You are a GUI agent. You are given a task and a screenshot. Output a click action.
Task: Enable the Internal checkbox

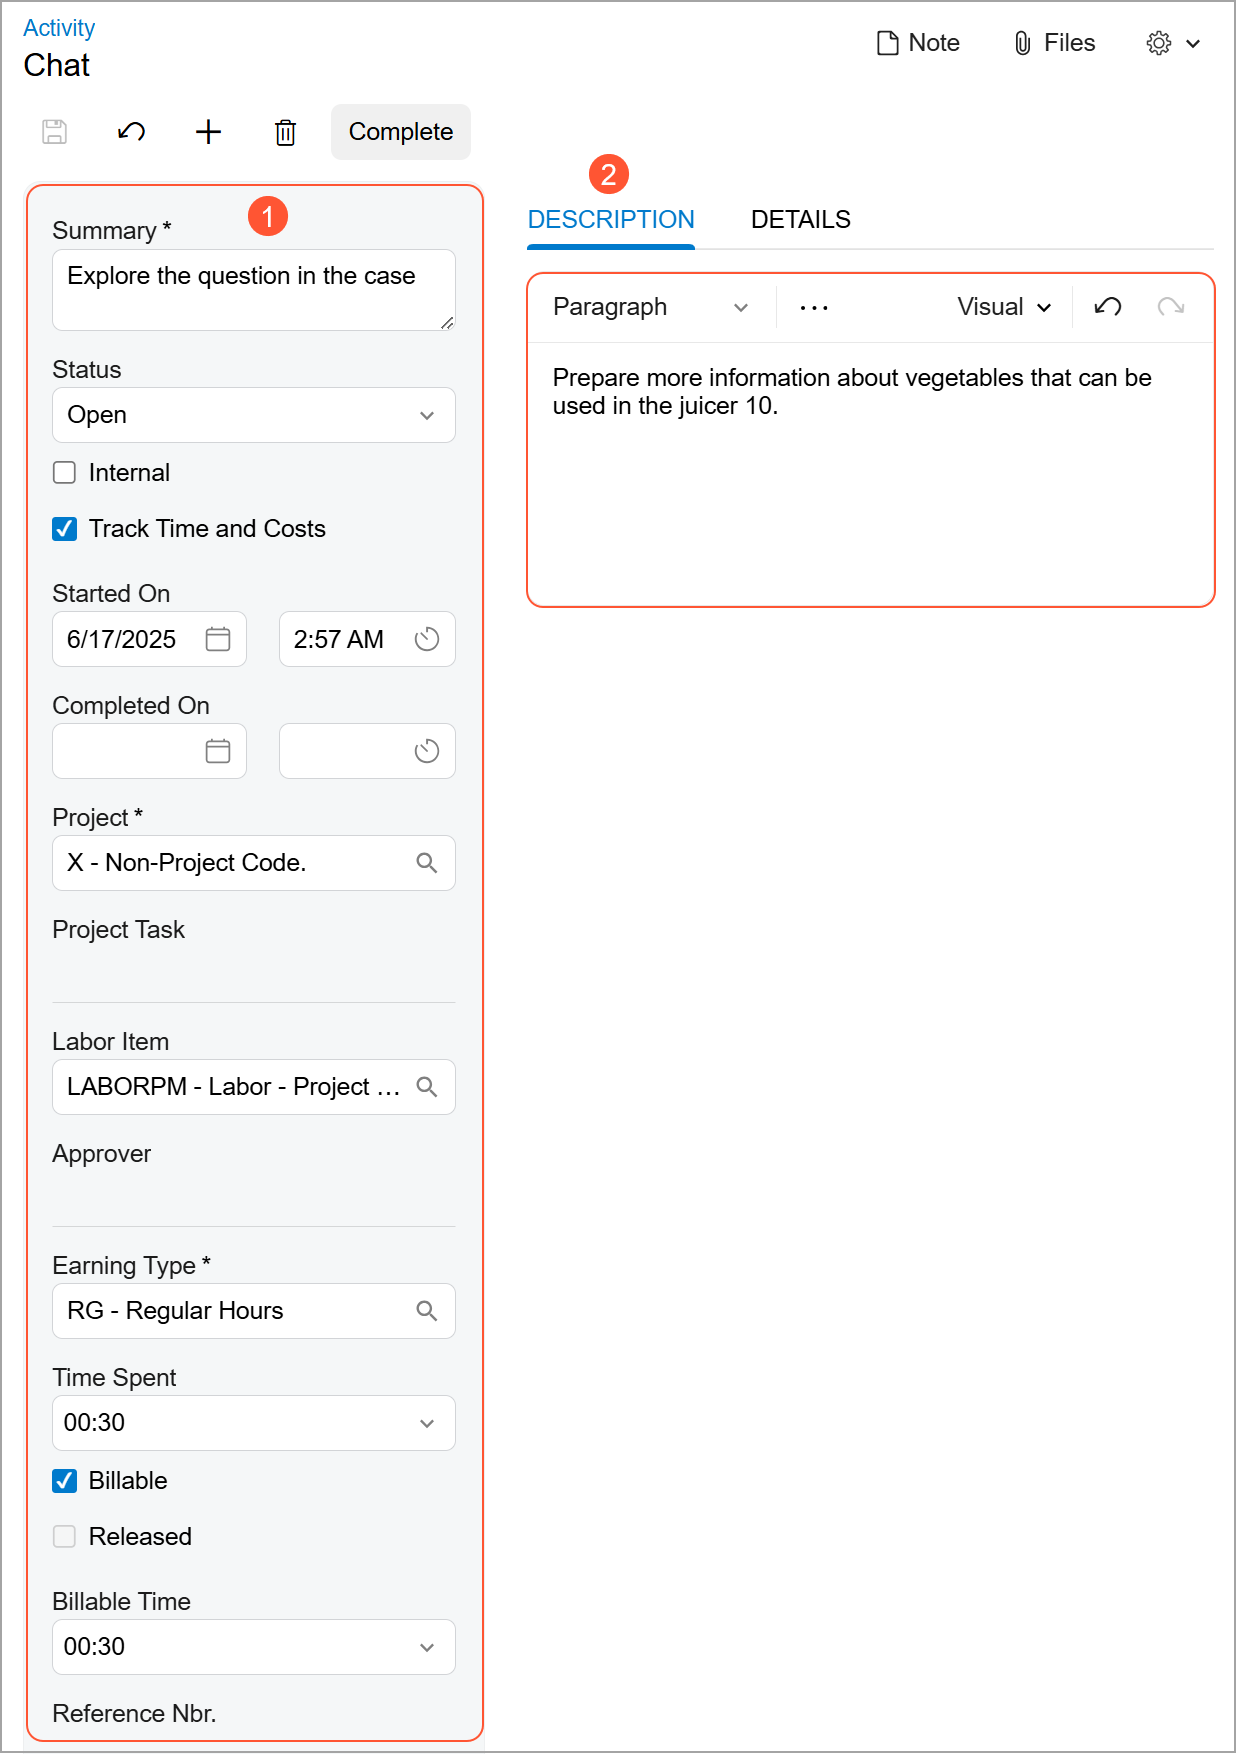65,473
